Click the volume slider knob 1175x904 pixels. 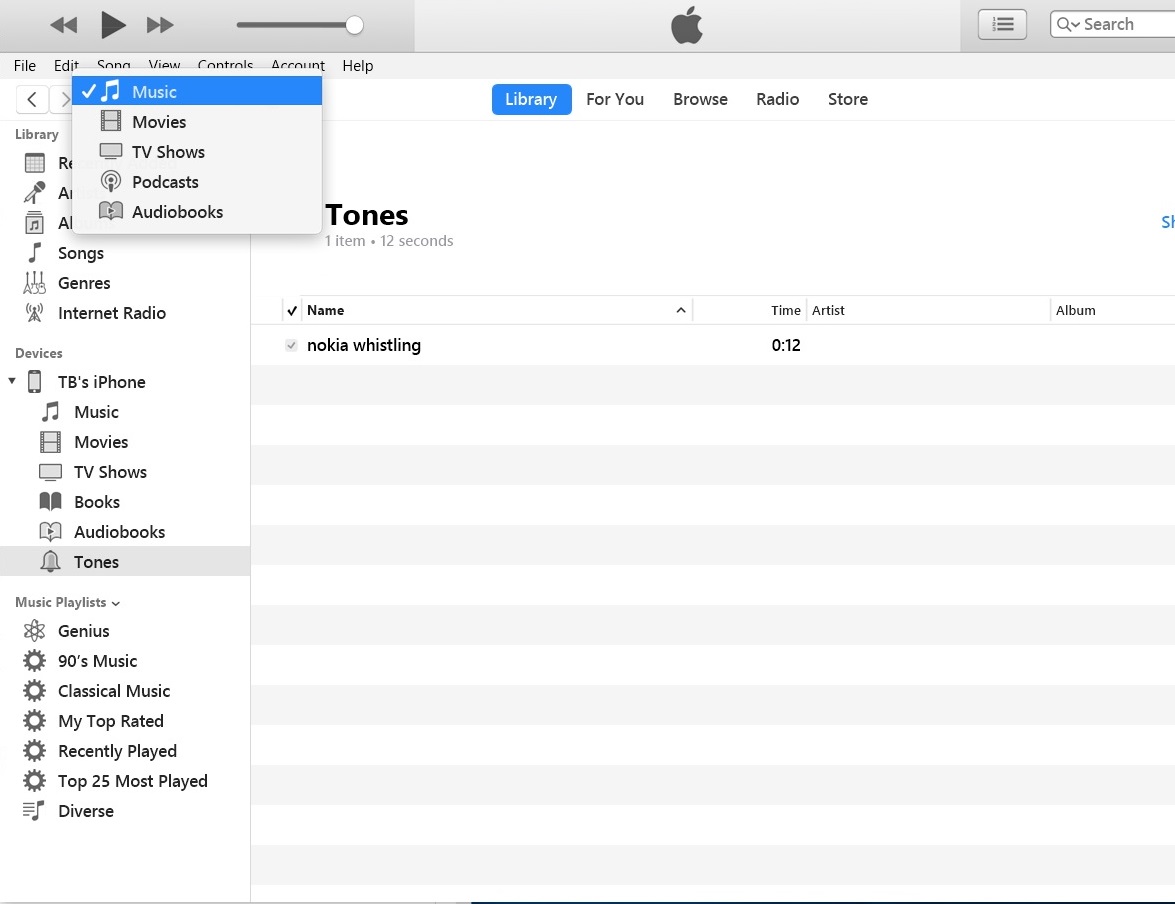pos(354,25)
